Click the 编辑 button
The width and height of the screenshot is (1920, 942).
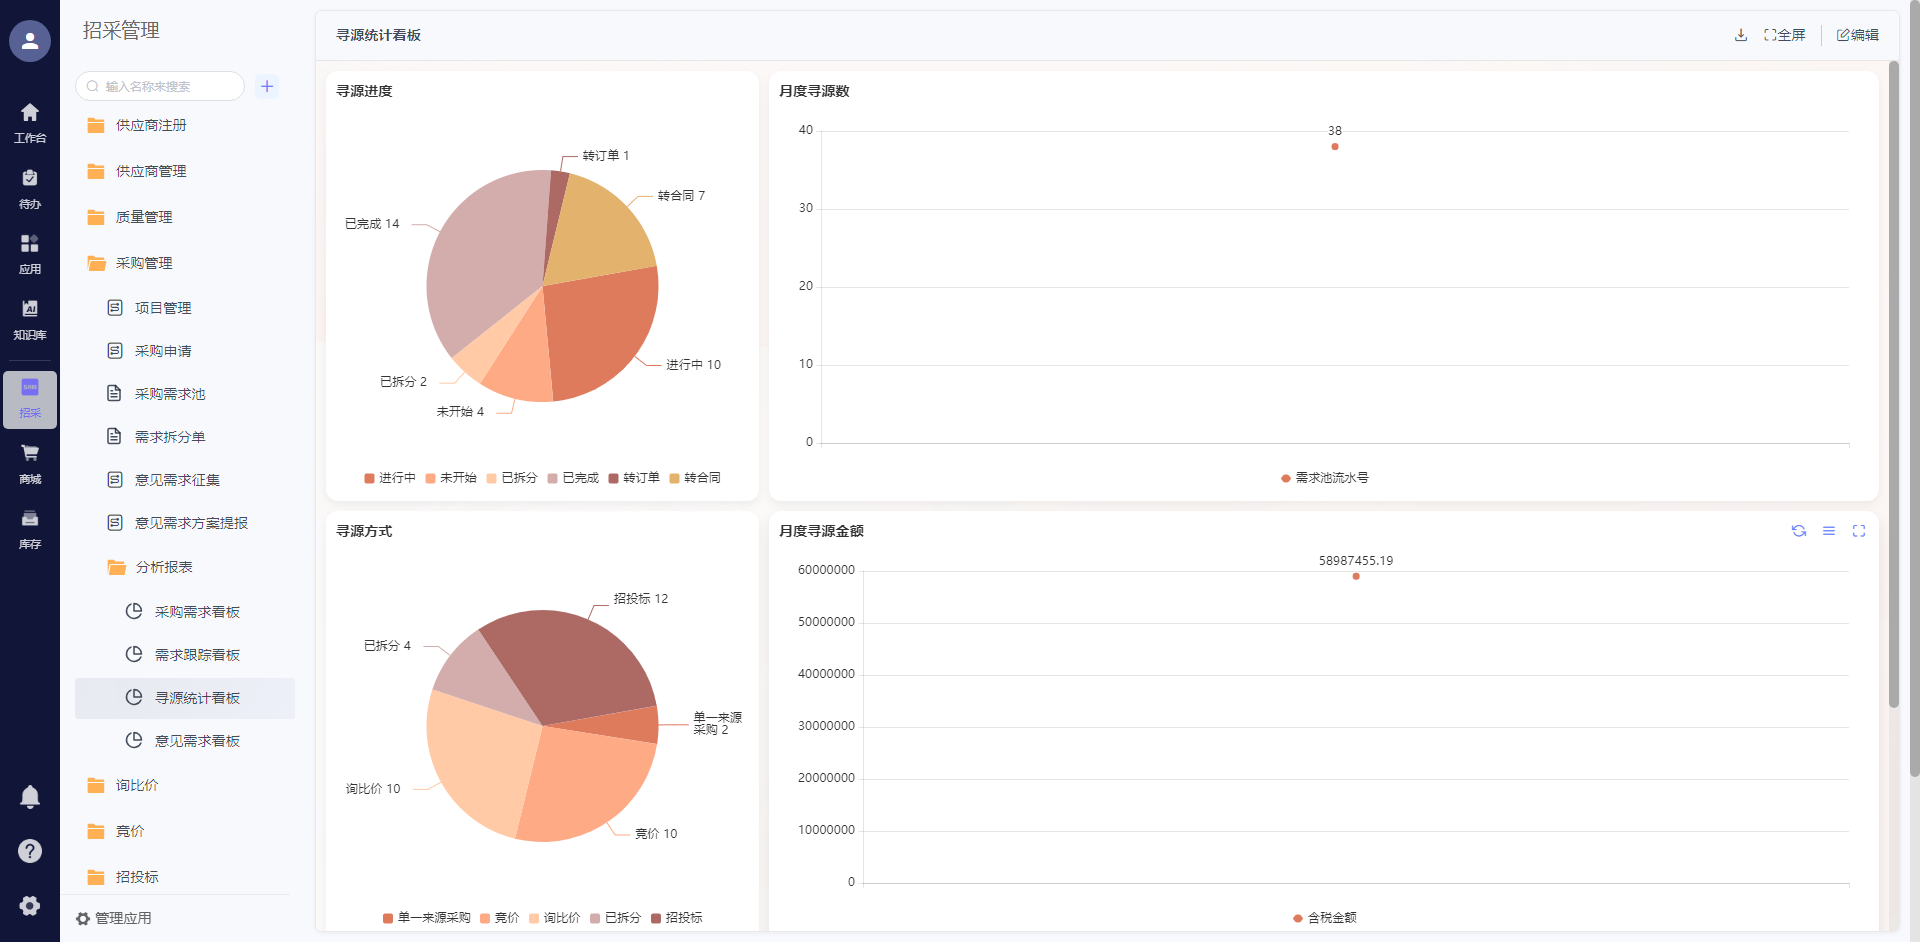[x=1857, y=35]
